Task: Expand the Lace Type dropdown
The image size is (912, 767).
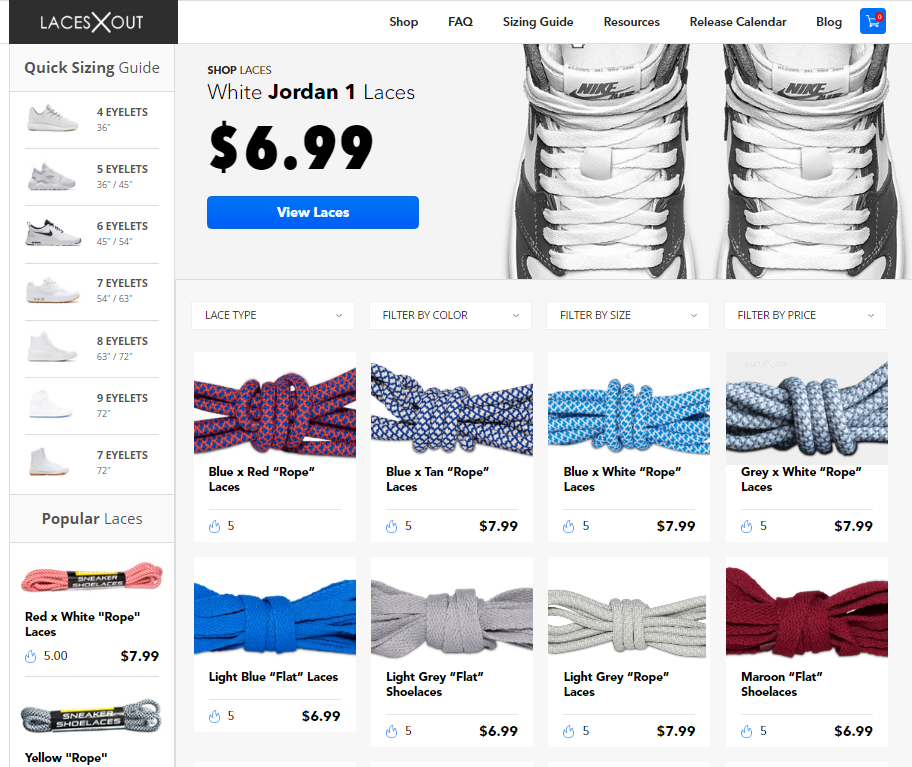Action: (x=273, y=315)
